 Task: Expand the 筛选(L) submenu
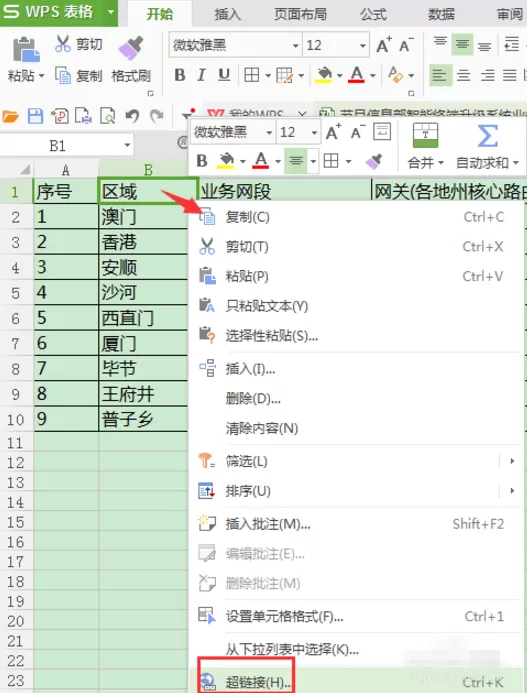tap(356, 461)
